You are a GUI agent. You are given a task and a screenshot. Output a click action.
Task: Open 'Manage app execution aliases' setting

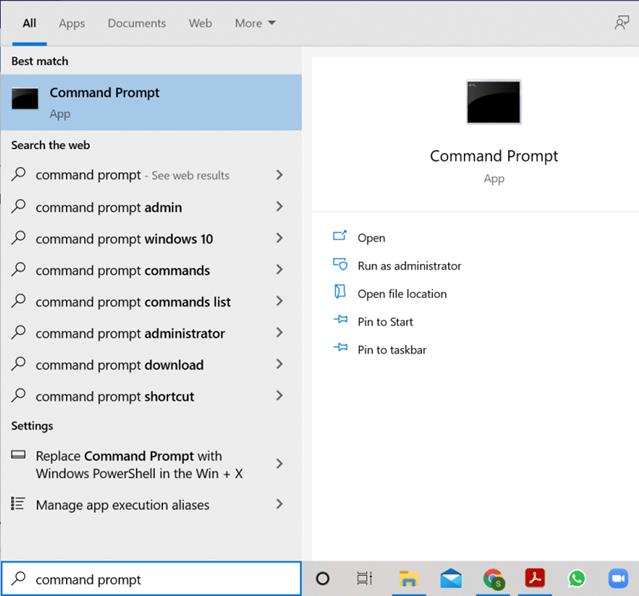[151, 505]
